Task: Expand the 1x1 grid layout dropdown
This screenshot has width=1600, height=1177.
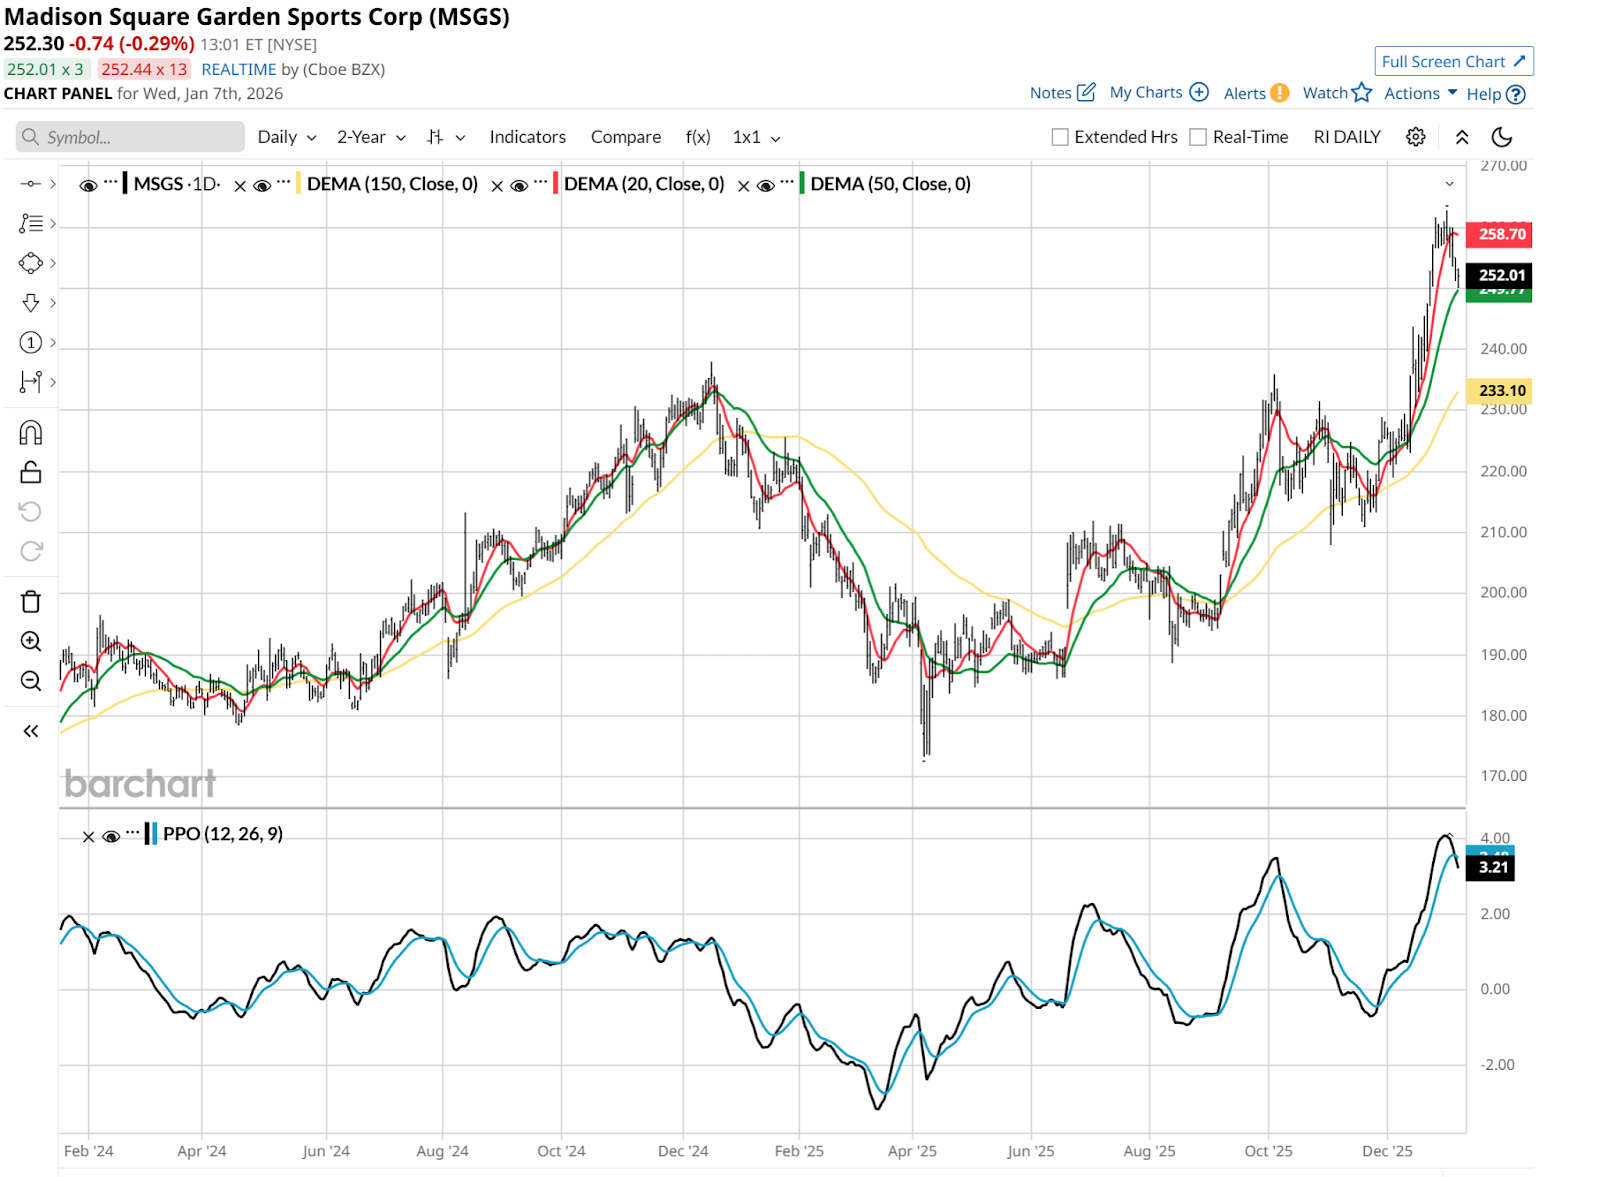Action: (x=756, y=137)
